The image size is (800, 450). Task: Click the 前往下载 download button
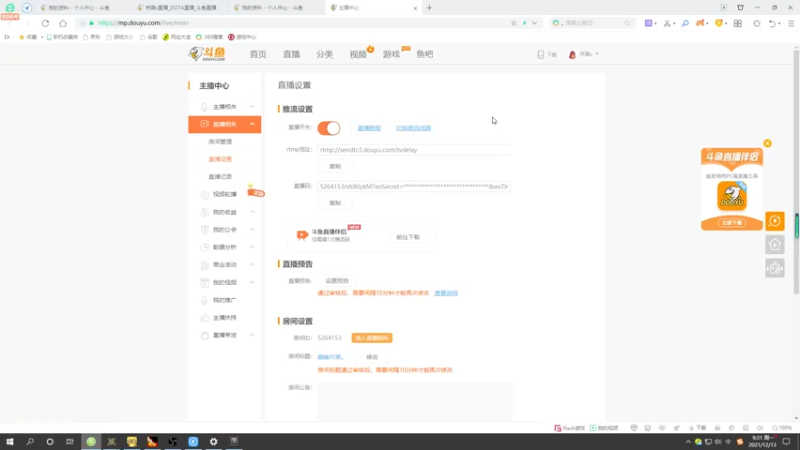coord(408,237)
